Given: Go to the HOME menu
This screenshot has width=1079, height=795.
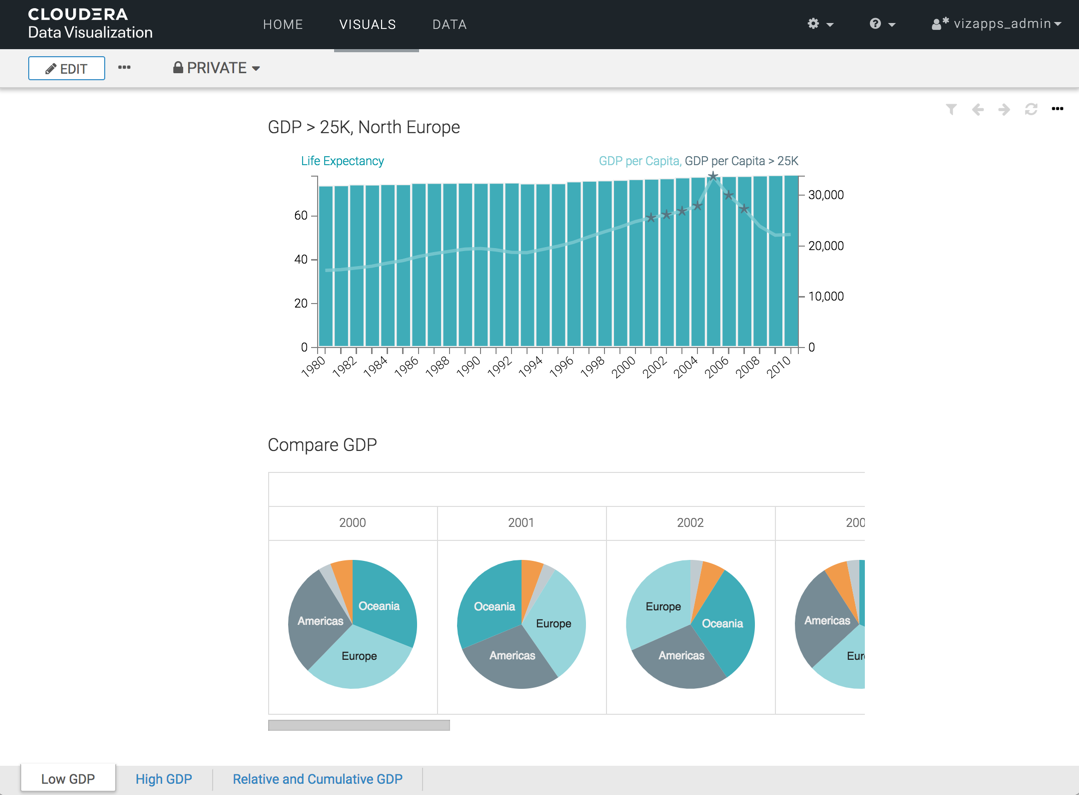Looking at the screenshot, I should pyautogui.click(x=283, y=24).
